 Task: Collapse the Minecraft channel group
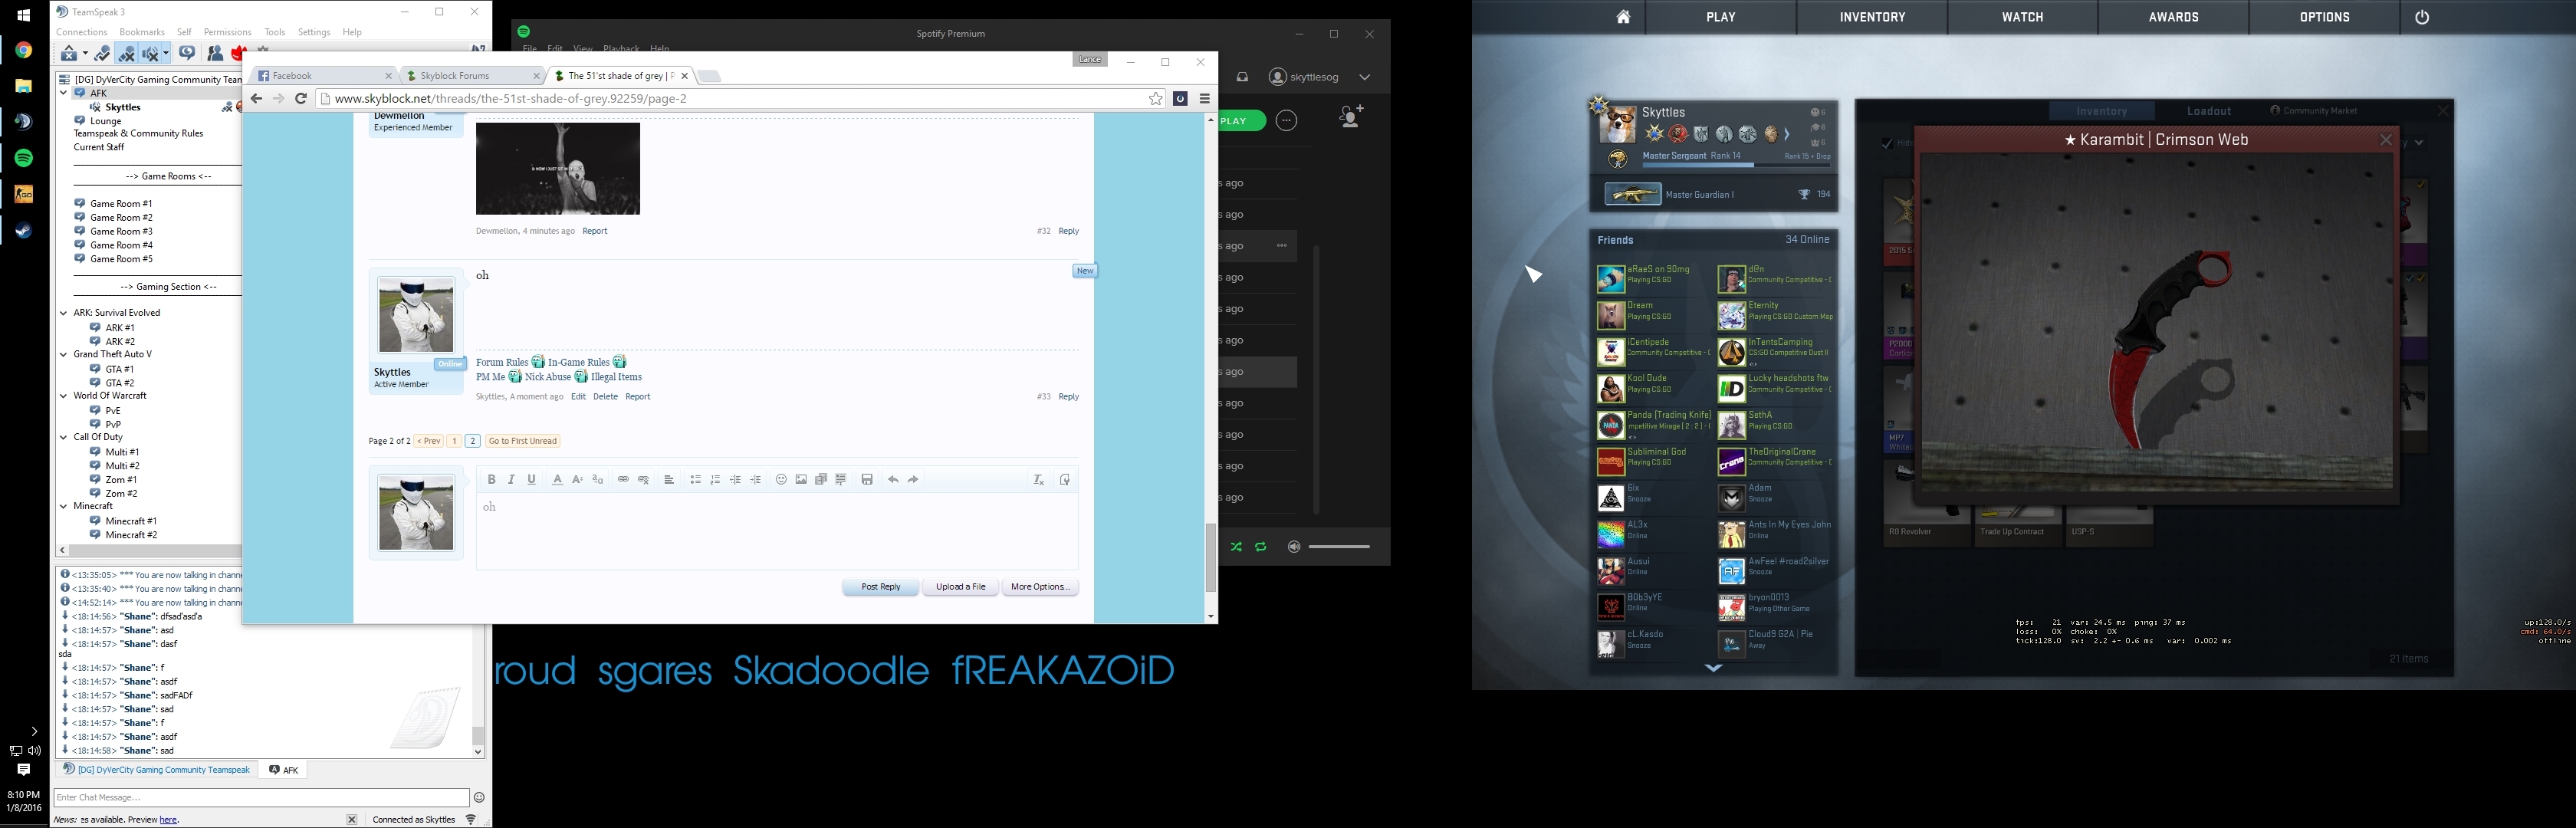[63, 507]
